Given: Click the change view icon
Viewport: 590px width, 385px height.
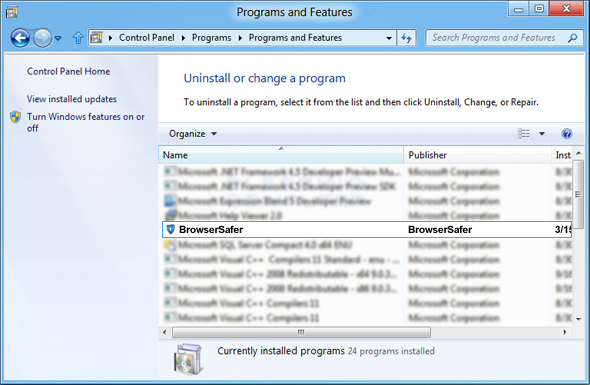Looking at the screenshot, I should click(x=523, y=134).
